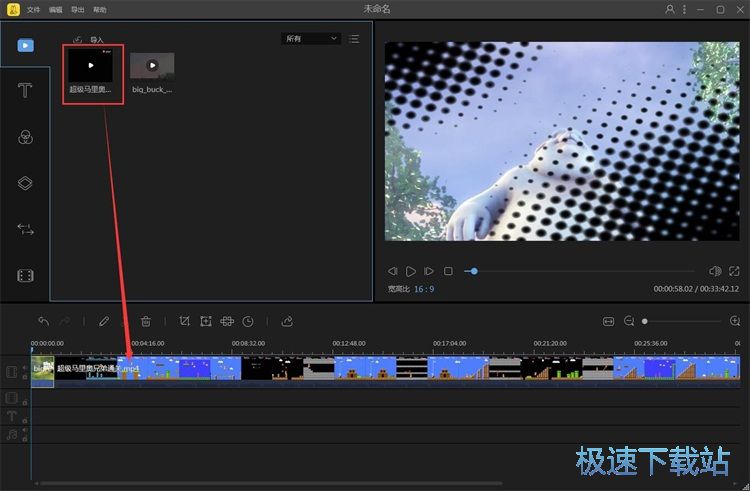Screen dimensions: 750x491
Task: Open the Transitions tab in sidebar
Action: coord(25,229)
